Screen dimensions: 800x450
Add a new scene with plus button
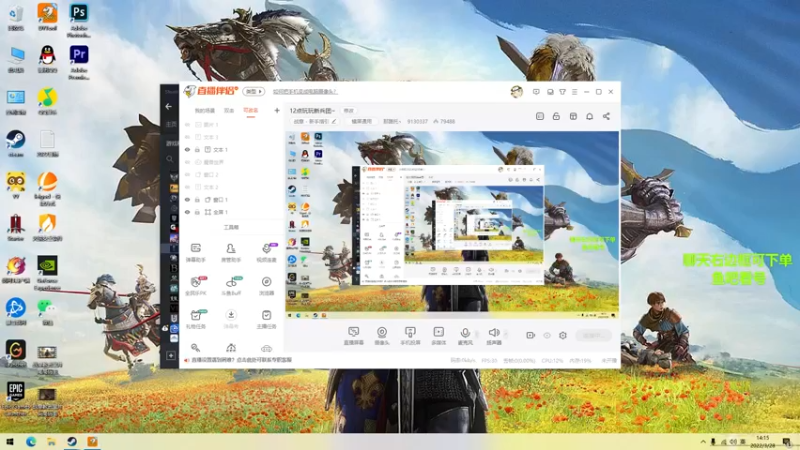tap(277, 110)
